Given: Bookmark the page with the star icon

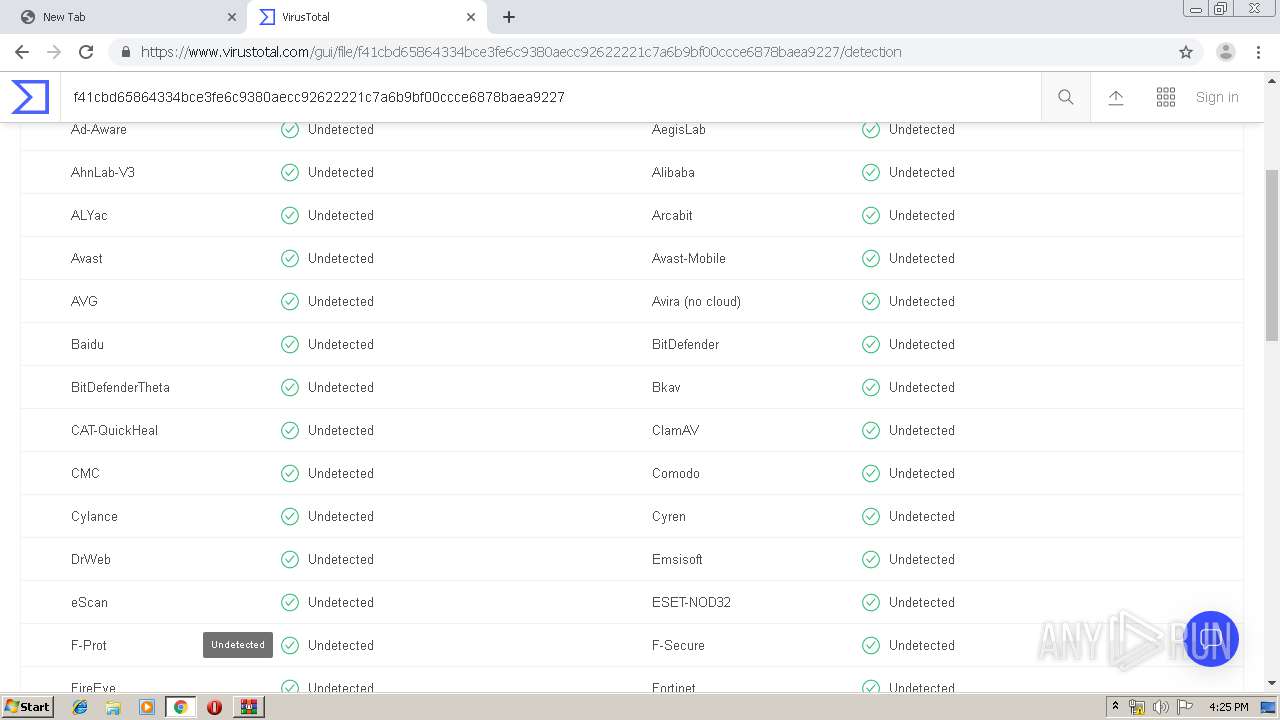Looking at the screenshot, I should point(1186,52).
